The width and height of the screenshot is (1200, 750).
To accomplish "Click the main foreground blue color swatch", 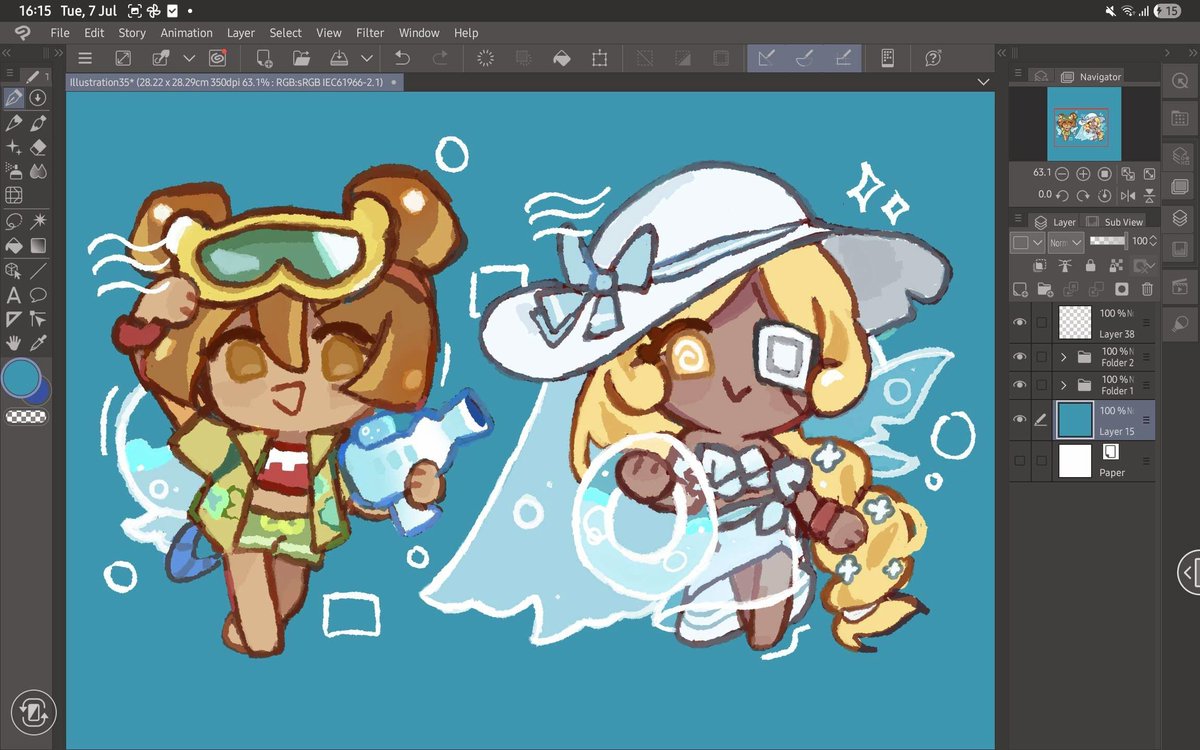I will tap(20, 378).
